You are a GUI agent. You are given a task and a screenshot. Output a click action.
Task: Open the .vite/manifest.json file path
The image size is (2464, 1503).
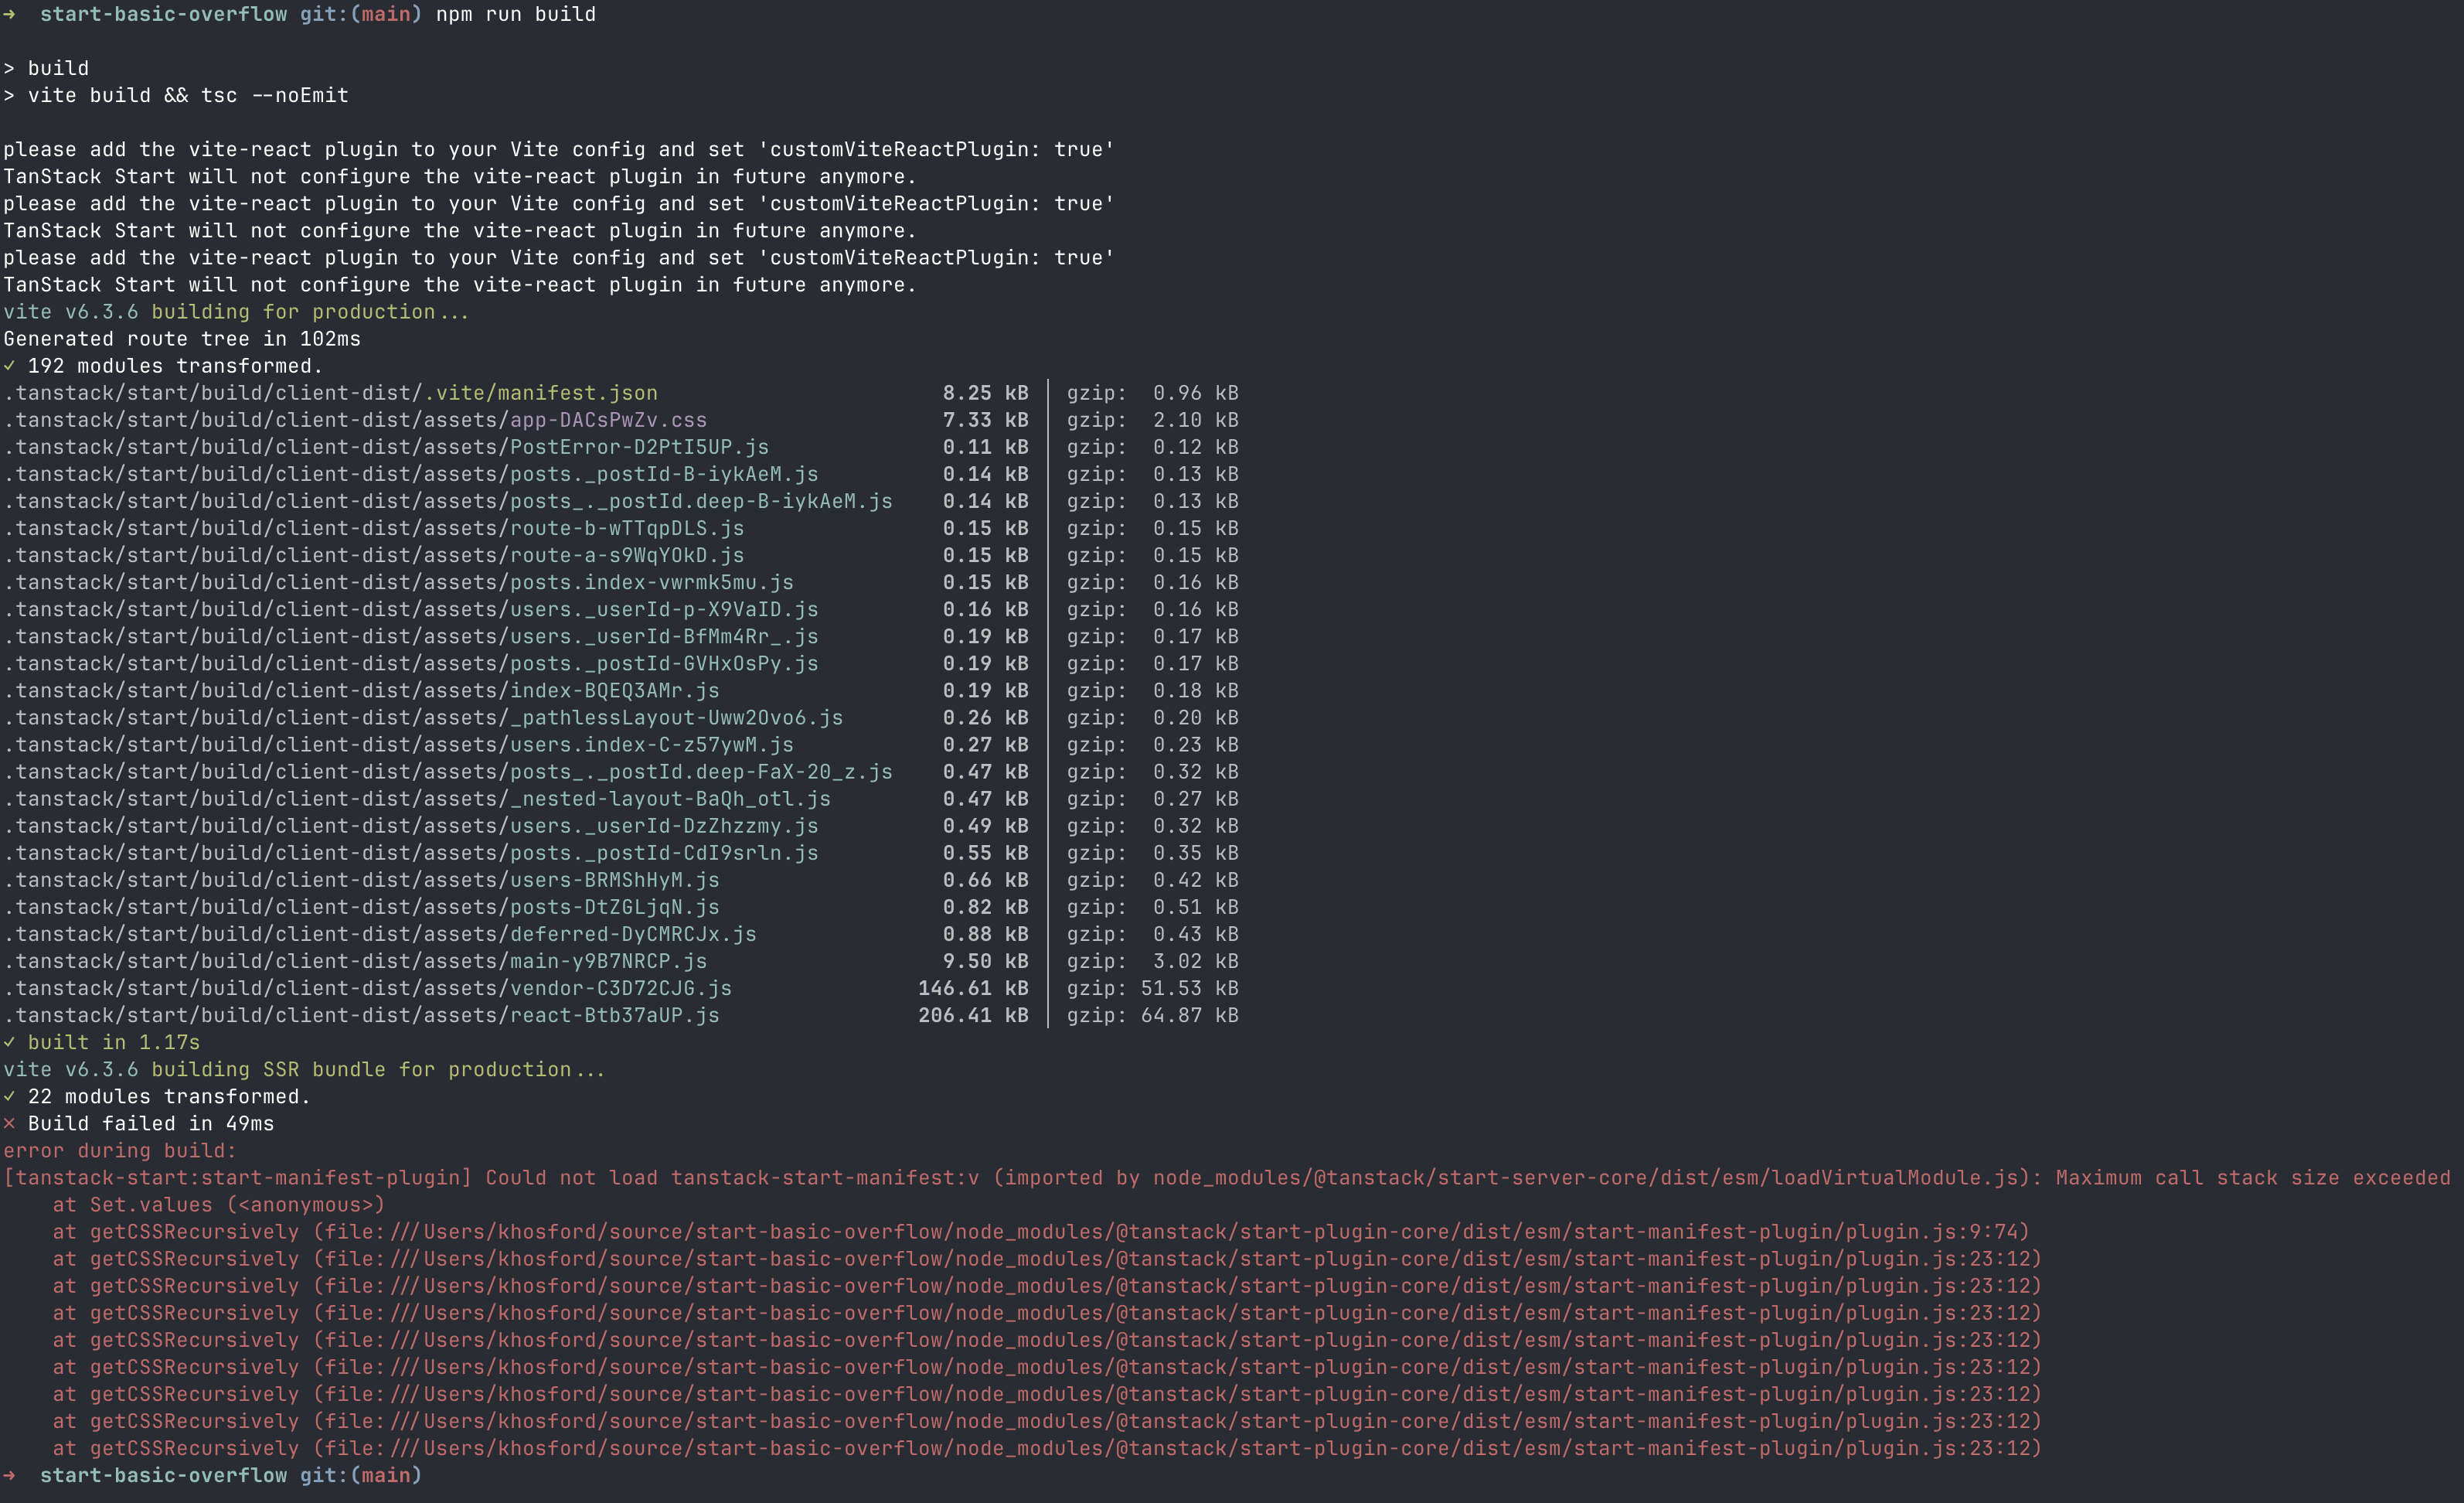point(541,393)
